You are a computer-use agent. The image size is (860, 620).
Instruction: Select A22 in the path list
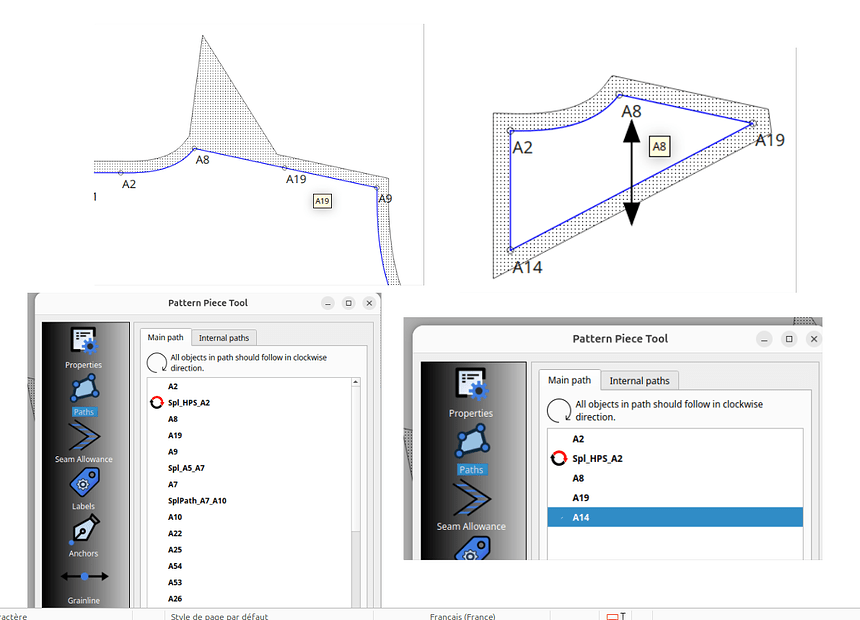(175, 534)
